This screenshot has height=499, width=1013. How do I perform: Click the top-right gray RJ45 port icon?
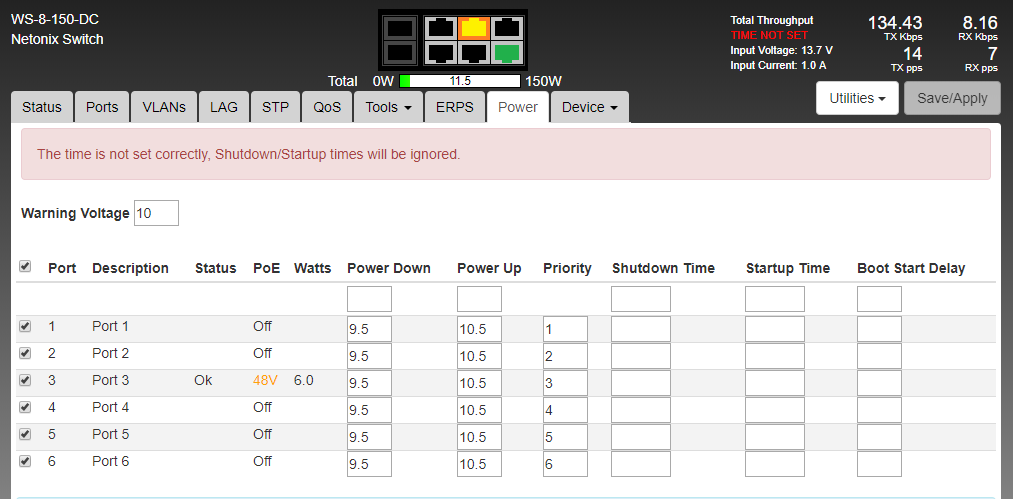[x=508, y=28]
